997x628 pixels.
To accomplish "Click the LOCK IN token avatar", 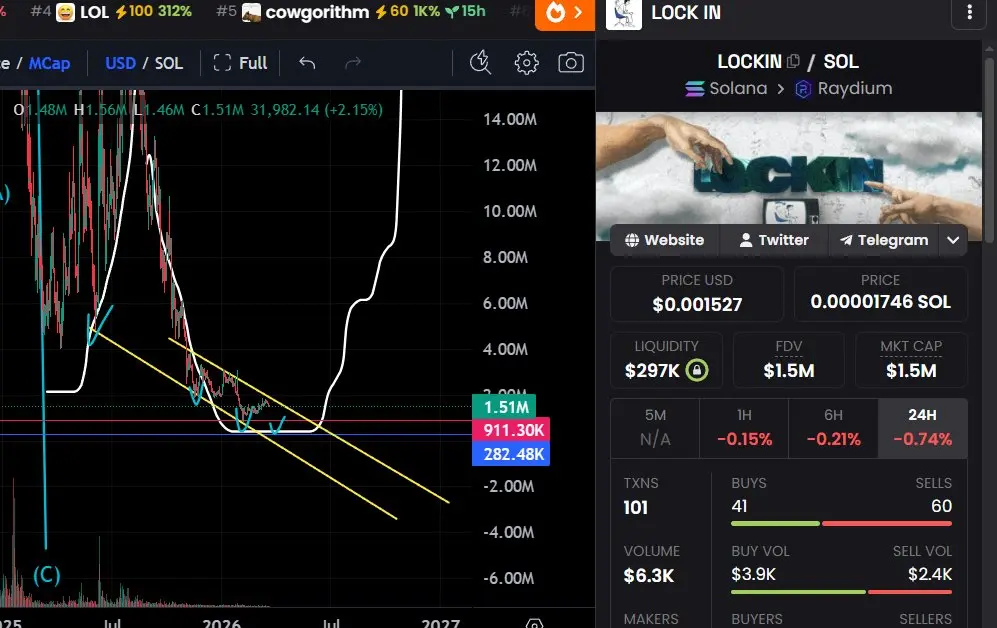I will [x=623, y=14].
